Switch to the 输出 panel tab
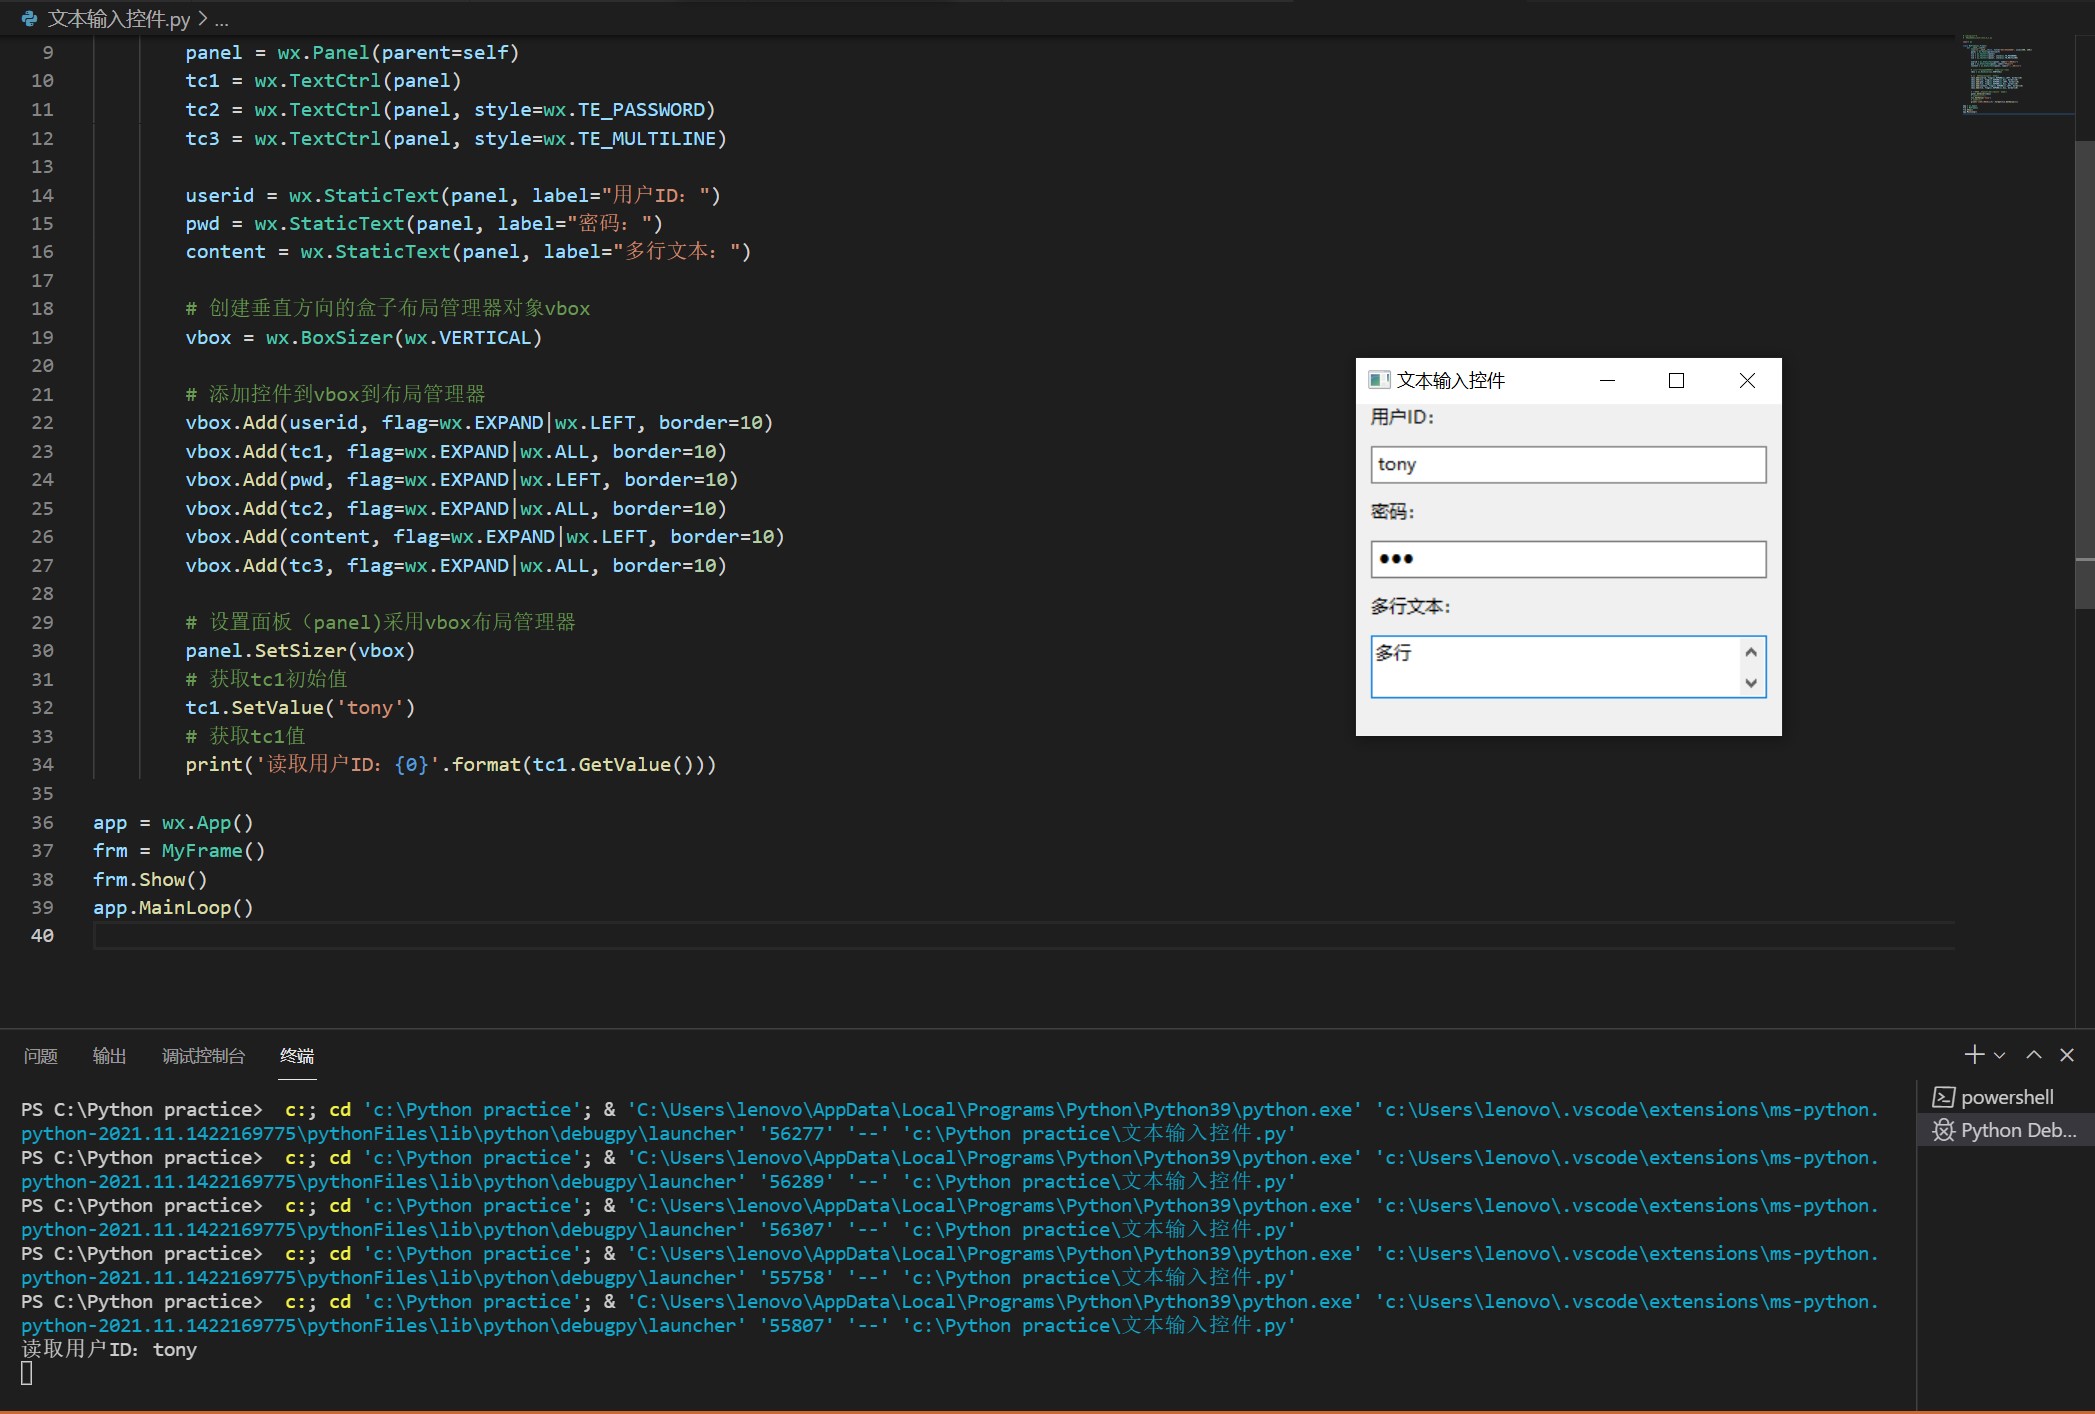 point(109,1056)
